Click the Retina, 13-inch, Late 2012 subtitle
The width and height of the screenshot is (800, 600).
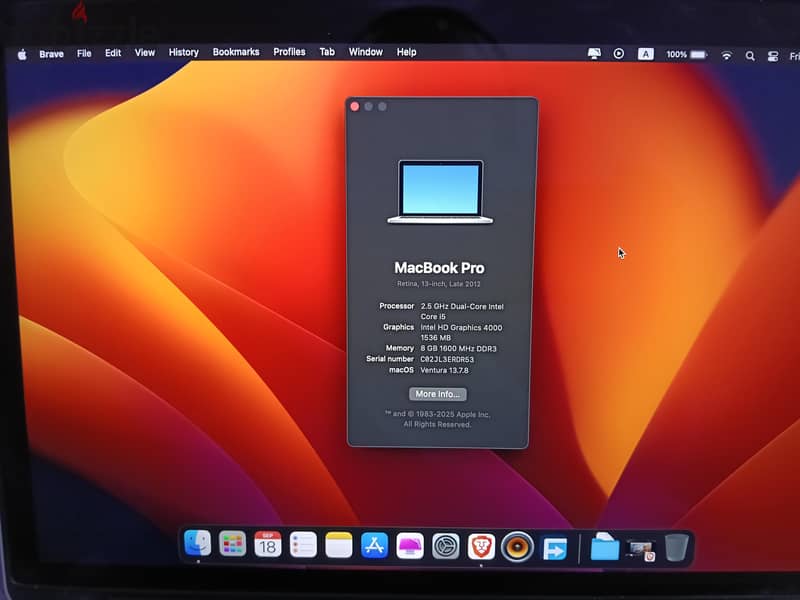coord(439,284)
